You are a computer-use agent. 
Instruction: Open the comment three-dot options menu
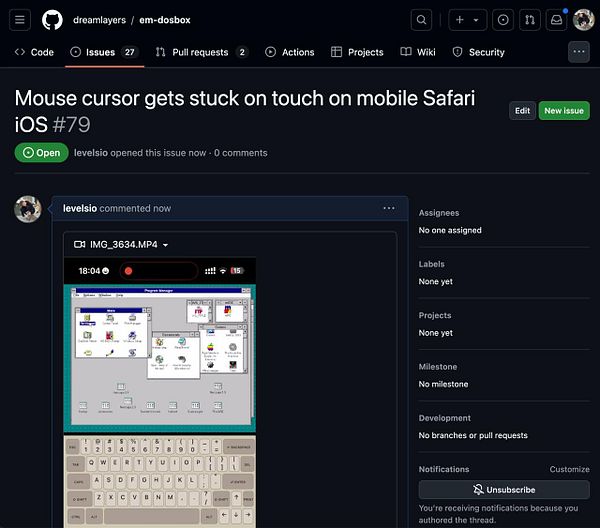(x=389, y=208)
